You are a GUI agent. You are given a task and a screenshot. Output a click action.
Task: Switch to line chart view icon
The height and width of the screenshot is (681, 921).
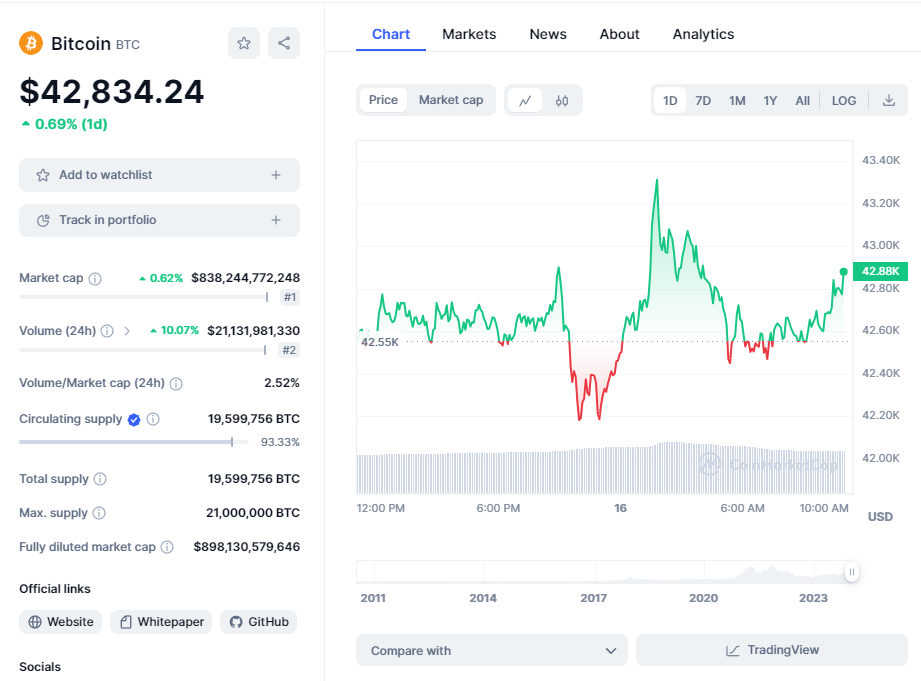tap(525, 100)
